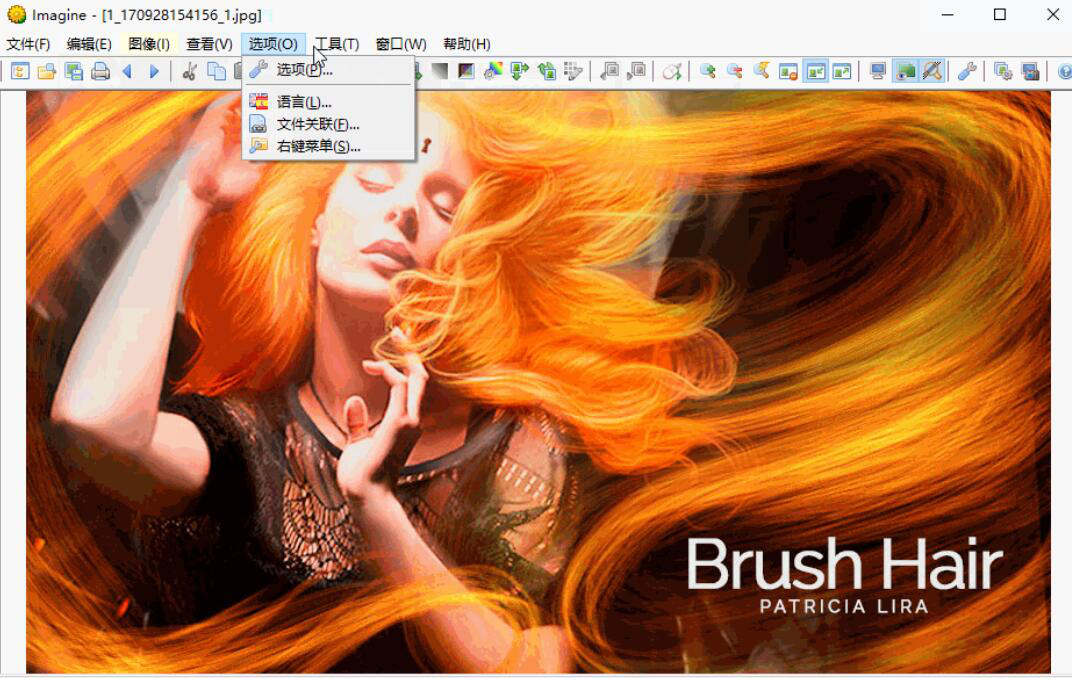
Task: Open the 图像(I) menu
Action: click(148, 44)
